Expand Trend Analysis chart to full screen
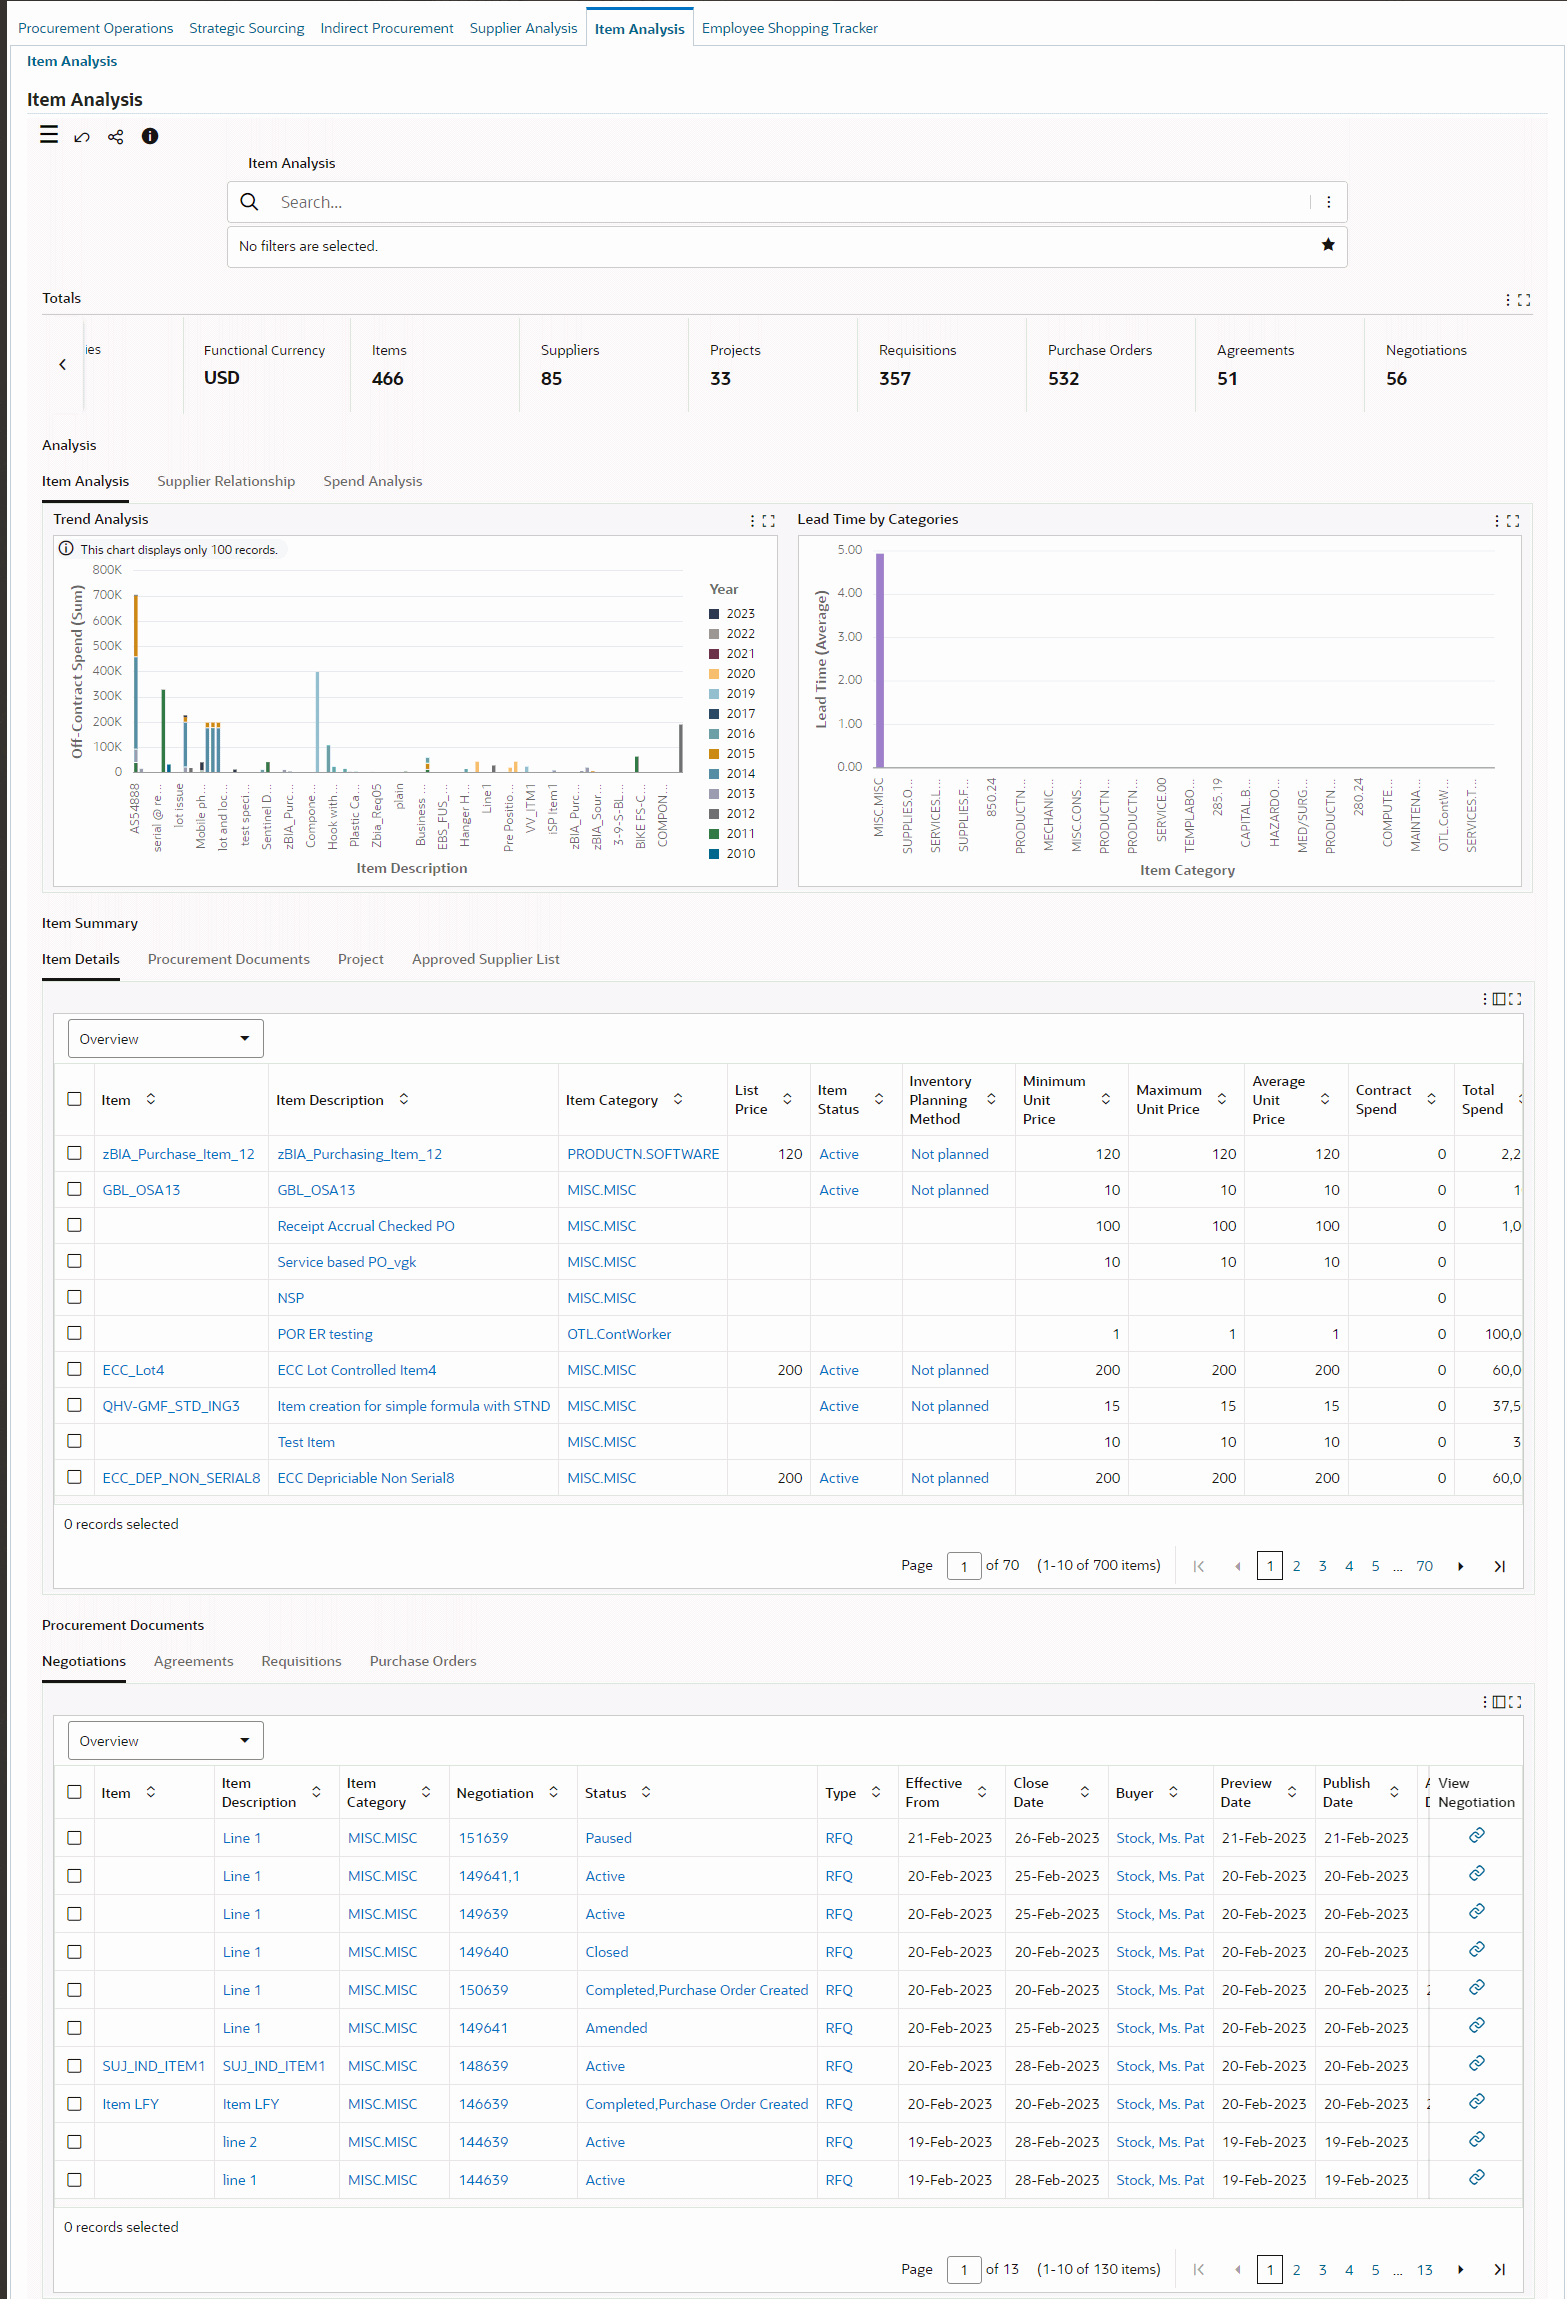 [769, 521]
